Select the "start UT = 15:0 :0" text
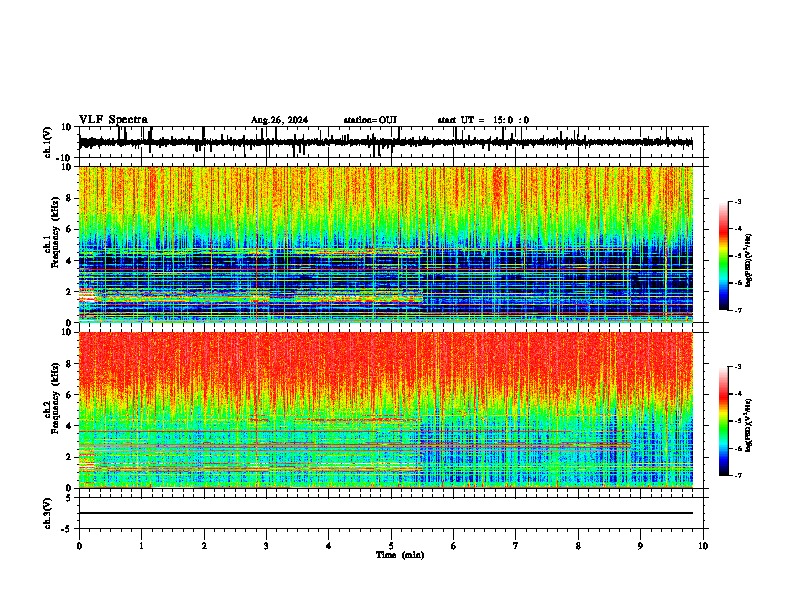This screenshot has height=612, width=792. (x=483, y=120)
